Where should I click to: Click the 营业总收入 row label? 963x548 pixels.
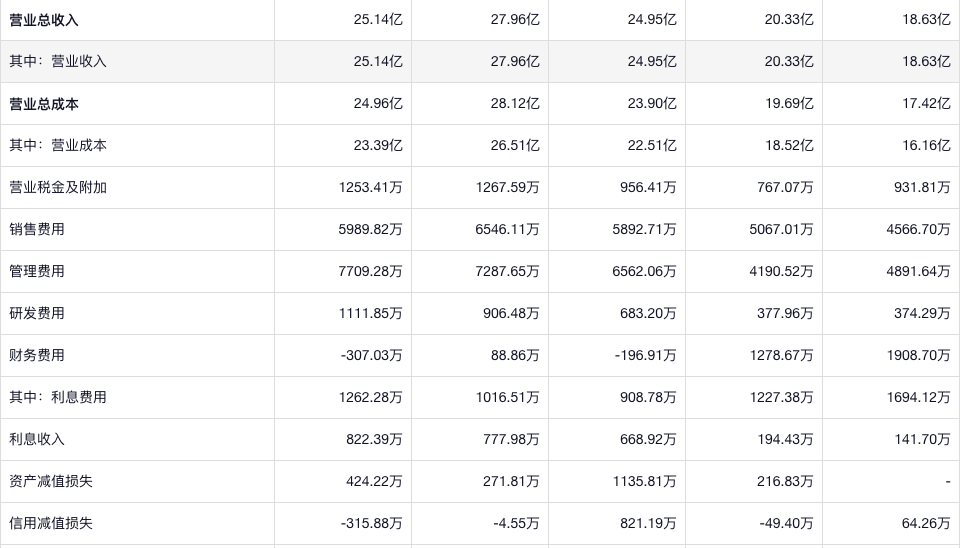44,20
